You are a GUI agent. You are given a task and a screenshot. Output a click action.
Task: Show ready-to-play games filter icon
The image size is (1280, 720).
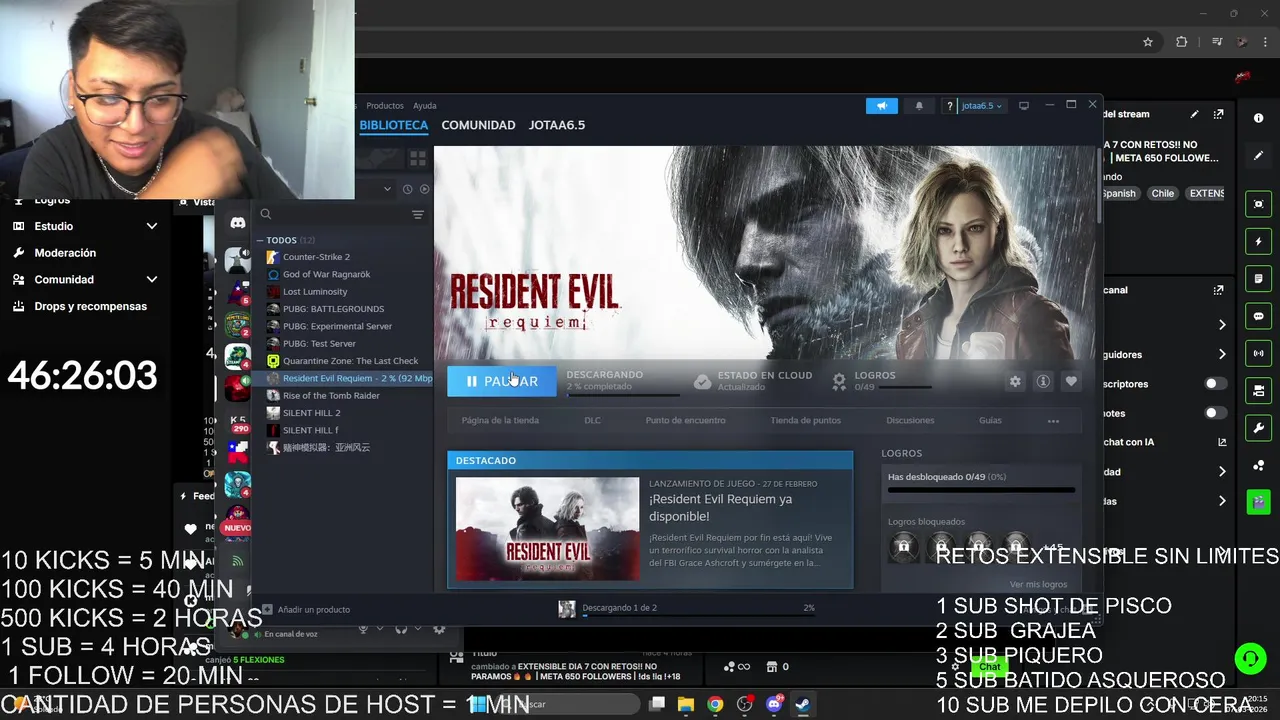pos(425,189)
